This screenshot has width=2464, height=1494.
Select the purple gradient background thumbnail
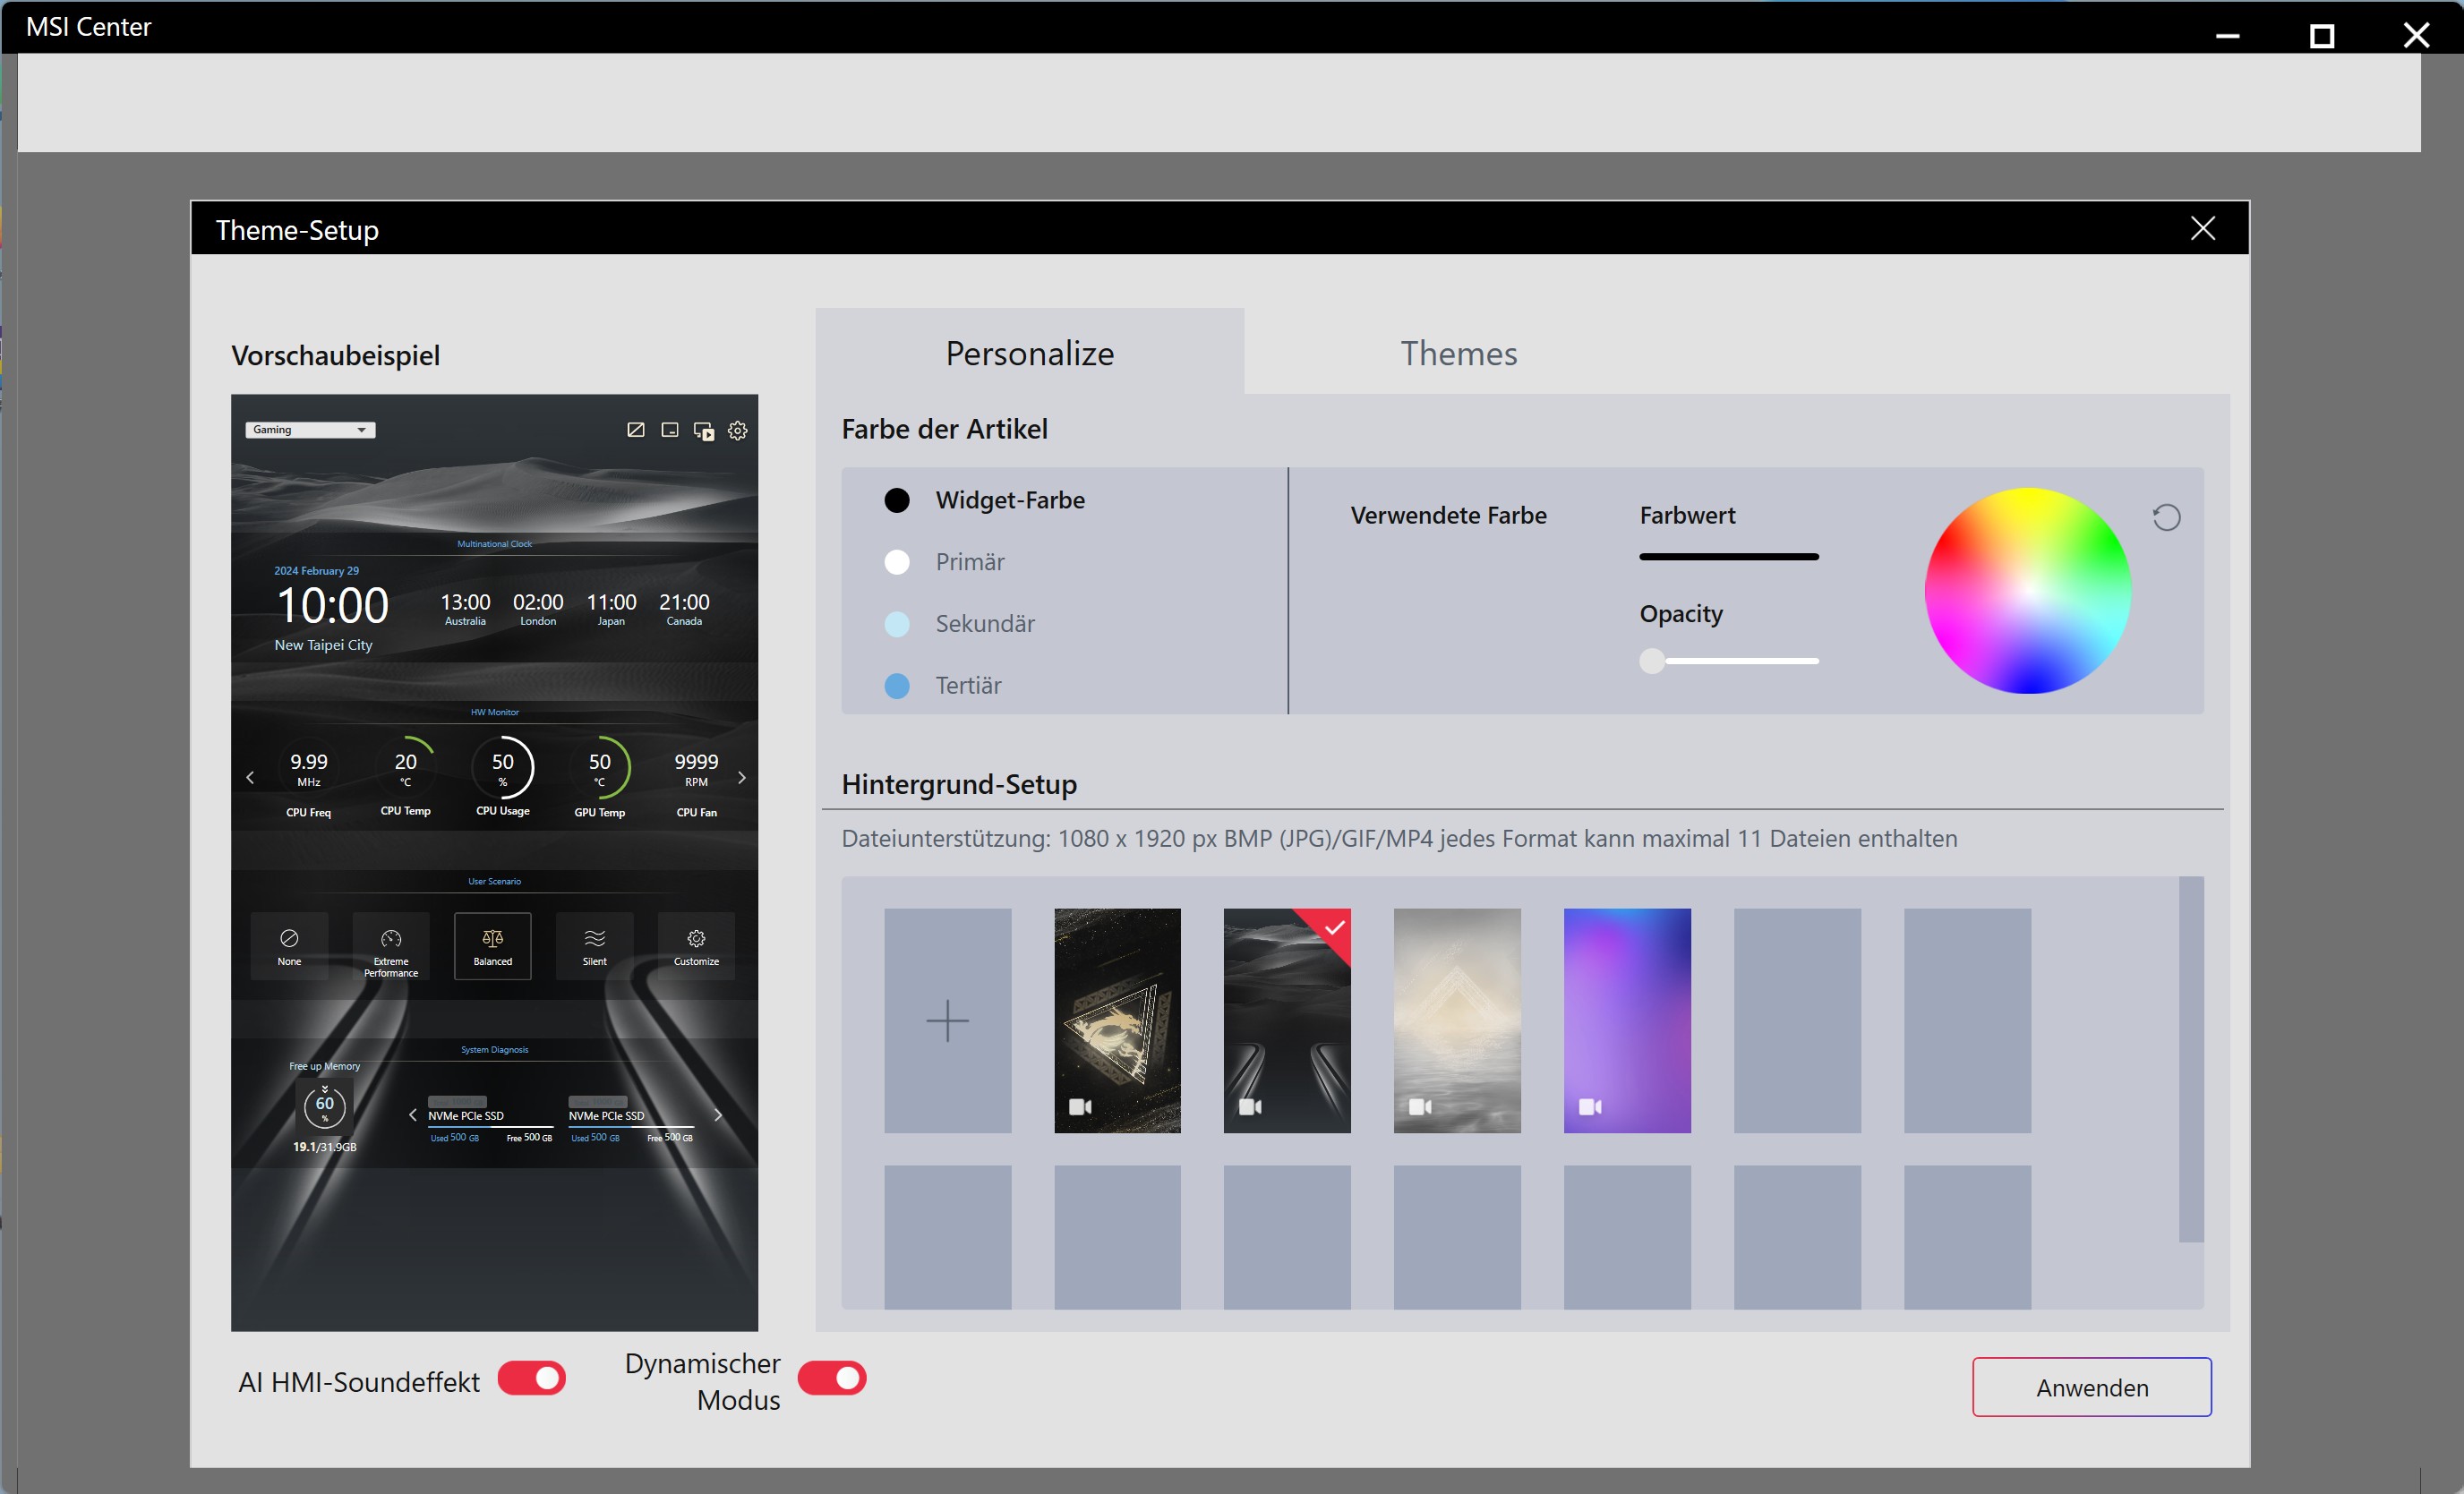point(1626,1020)
